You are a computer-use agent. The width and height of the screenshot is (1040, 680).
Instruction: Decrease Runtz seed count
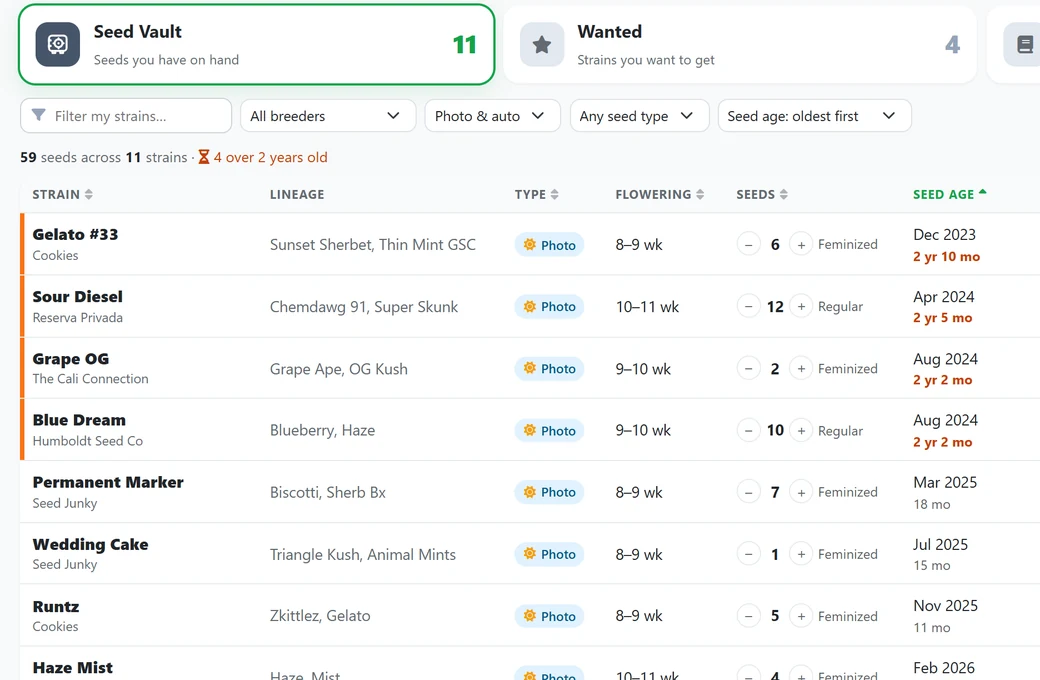[748, 616]
